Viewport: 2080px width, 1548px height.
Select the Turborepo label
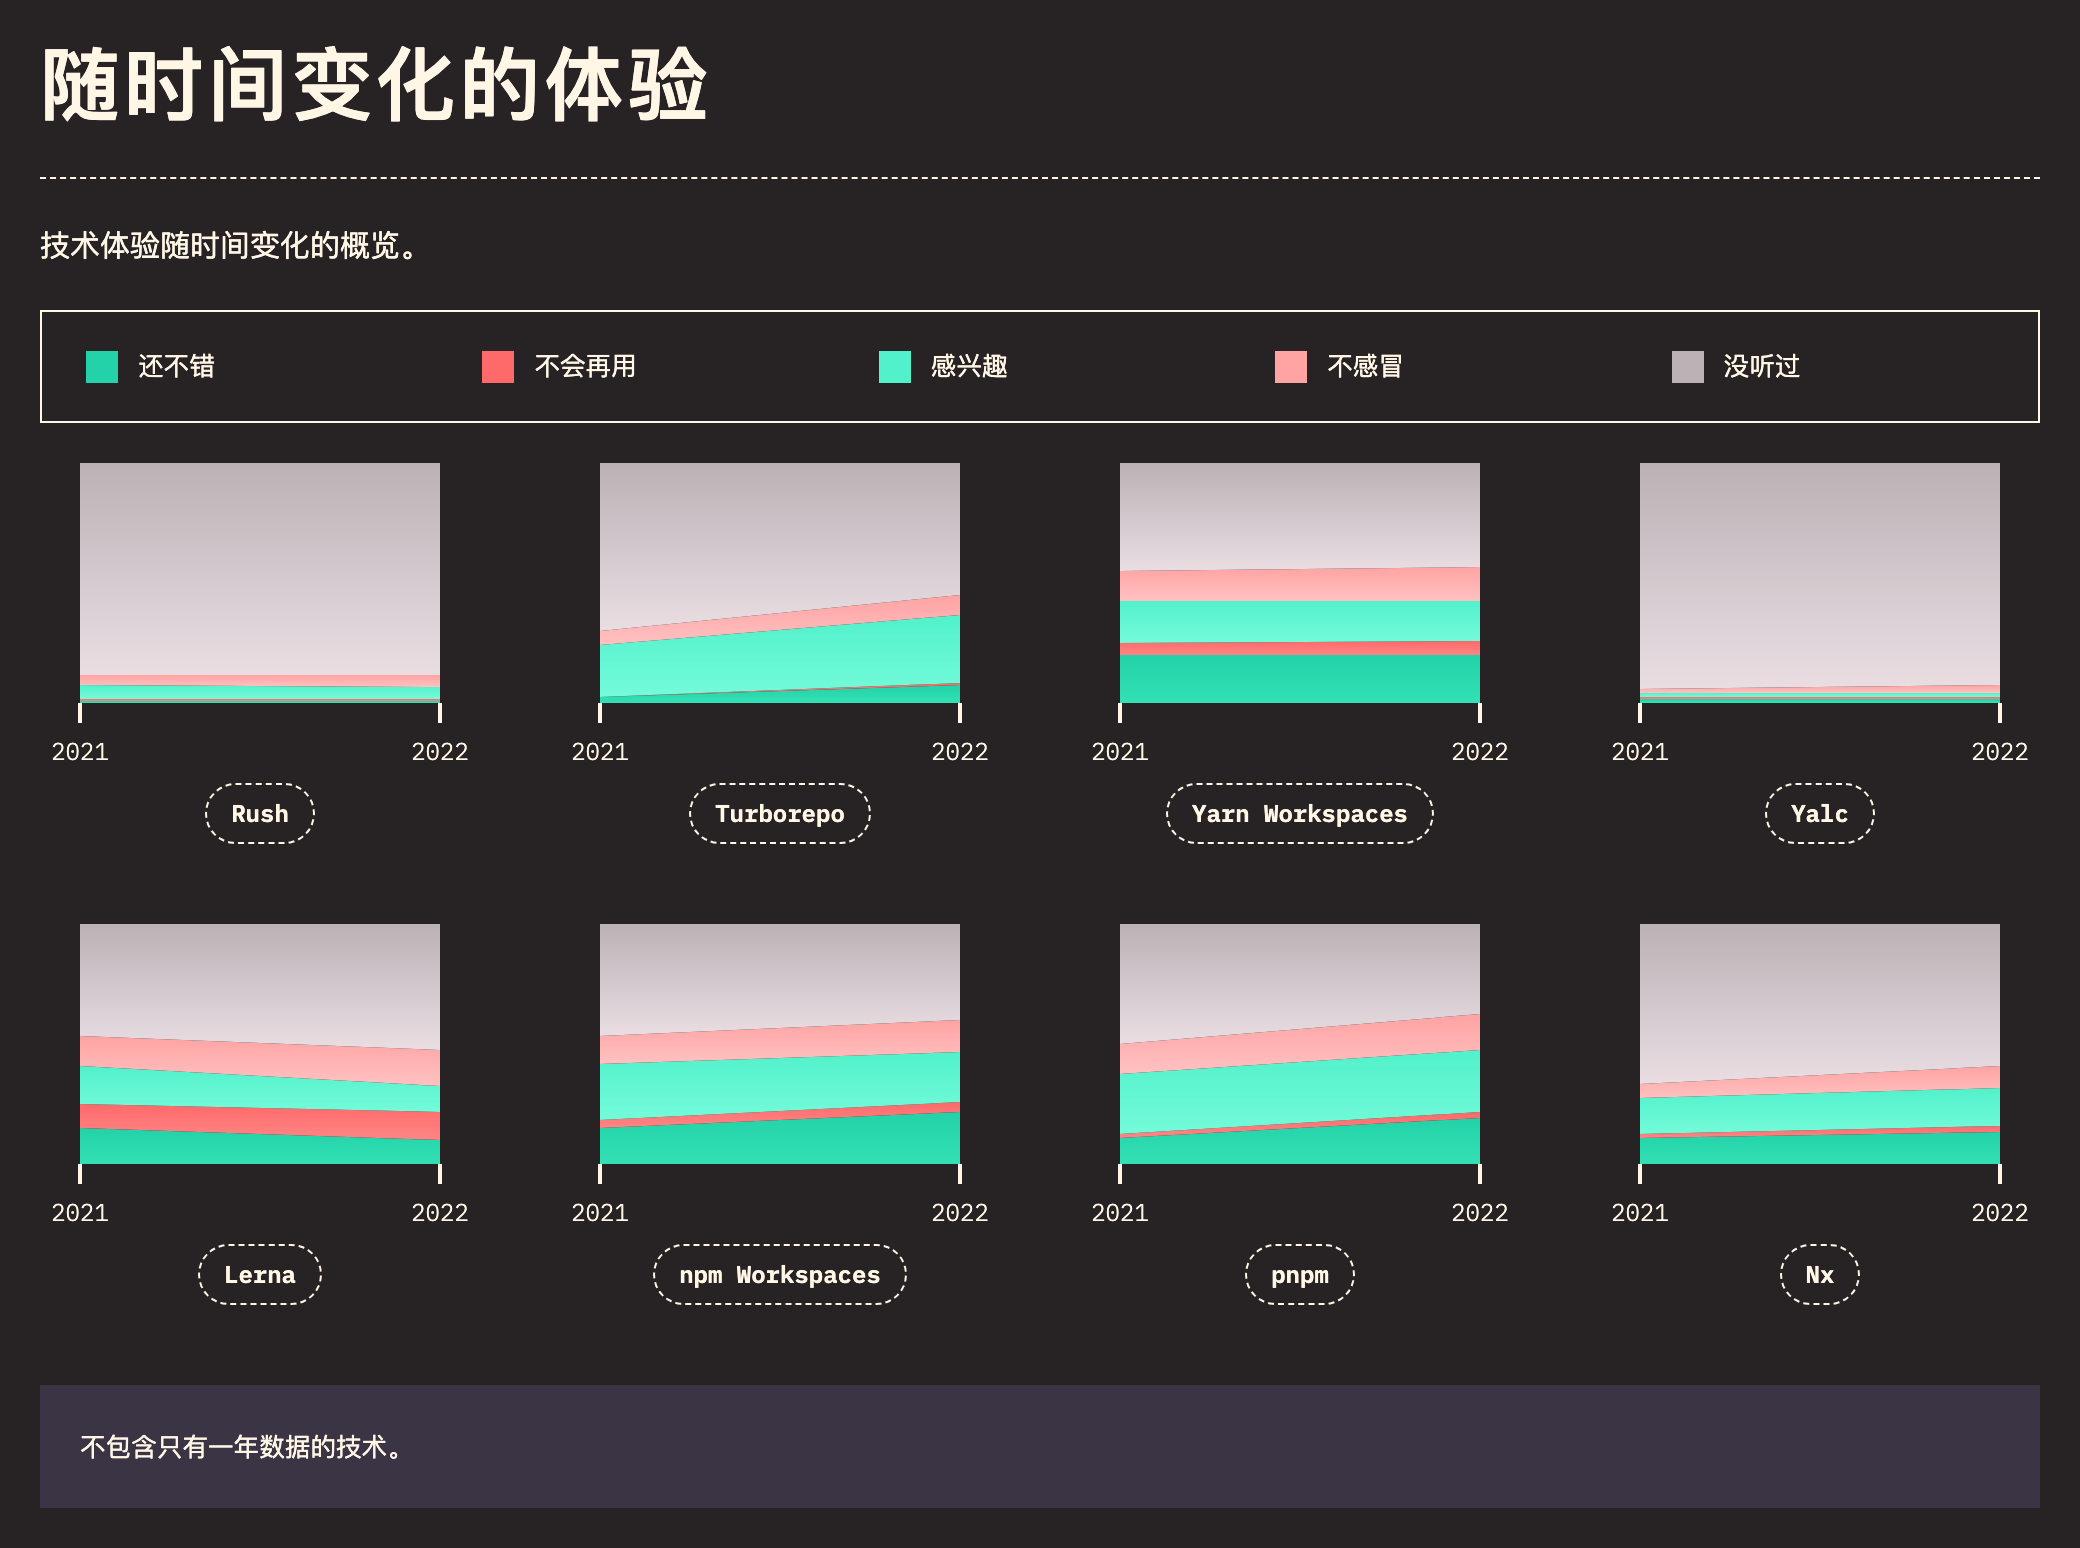[x=779, y=813]
